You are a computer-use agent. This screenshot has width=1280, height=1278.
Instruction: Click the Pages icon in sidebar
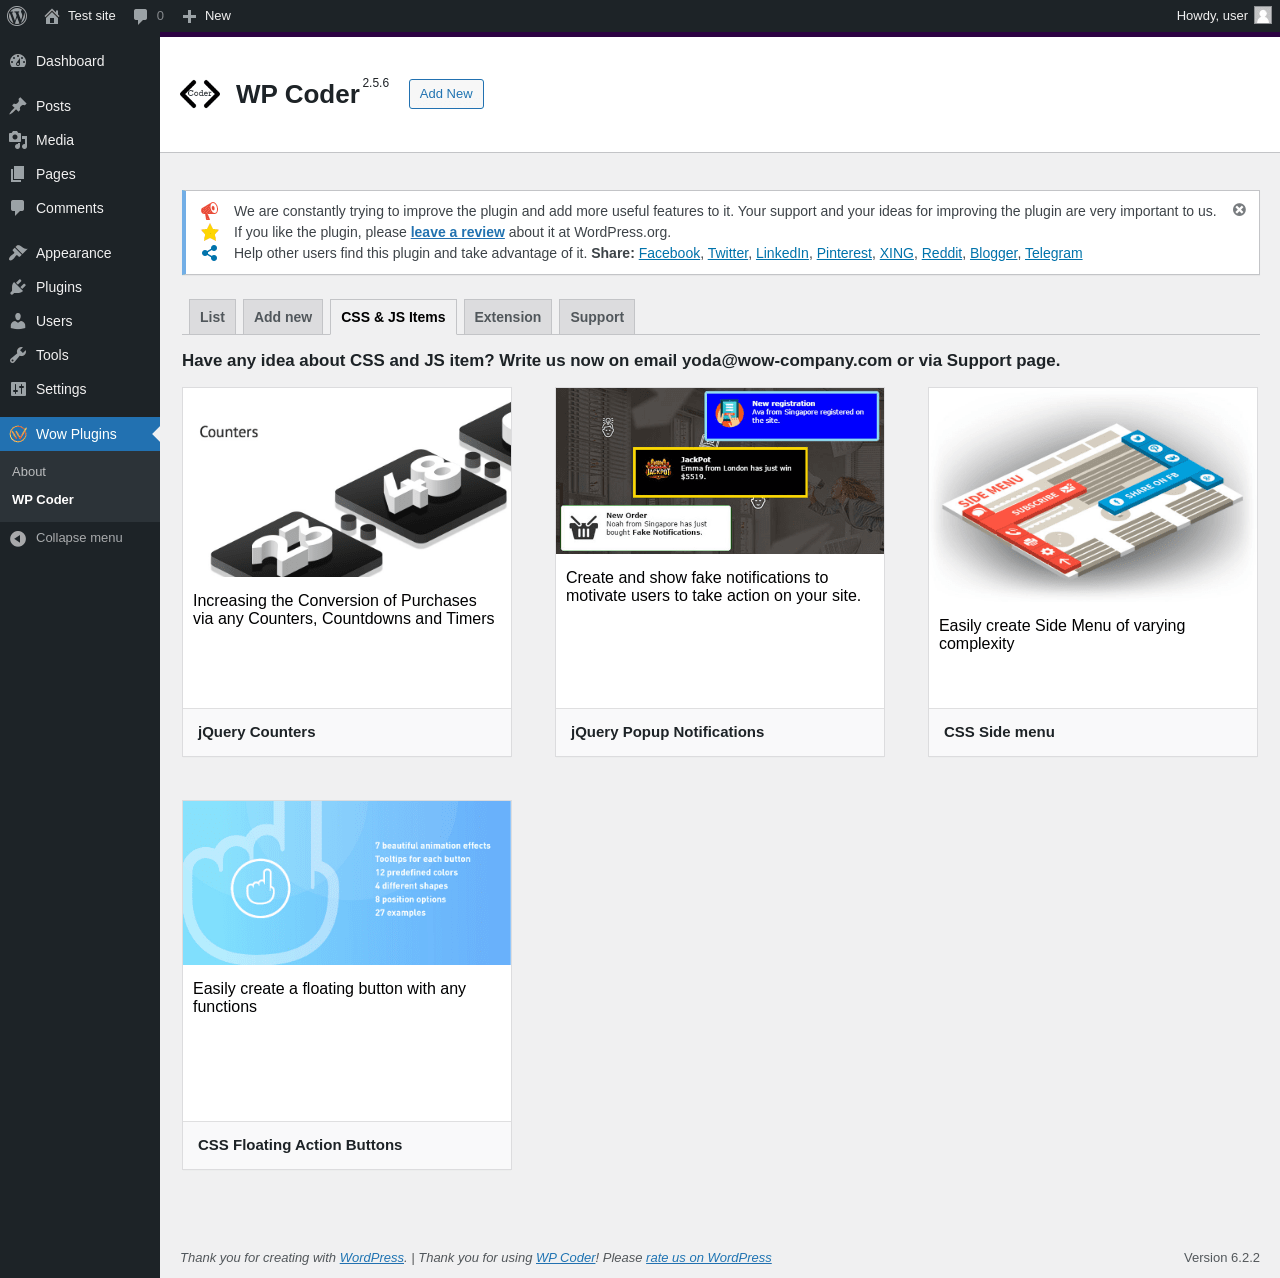[18, 174]
